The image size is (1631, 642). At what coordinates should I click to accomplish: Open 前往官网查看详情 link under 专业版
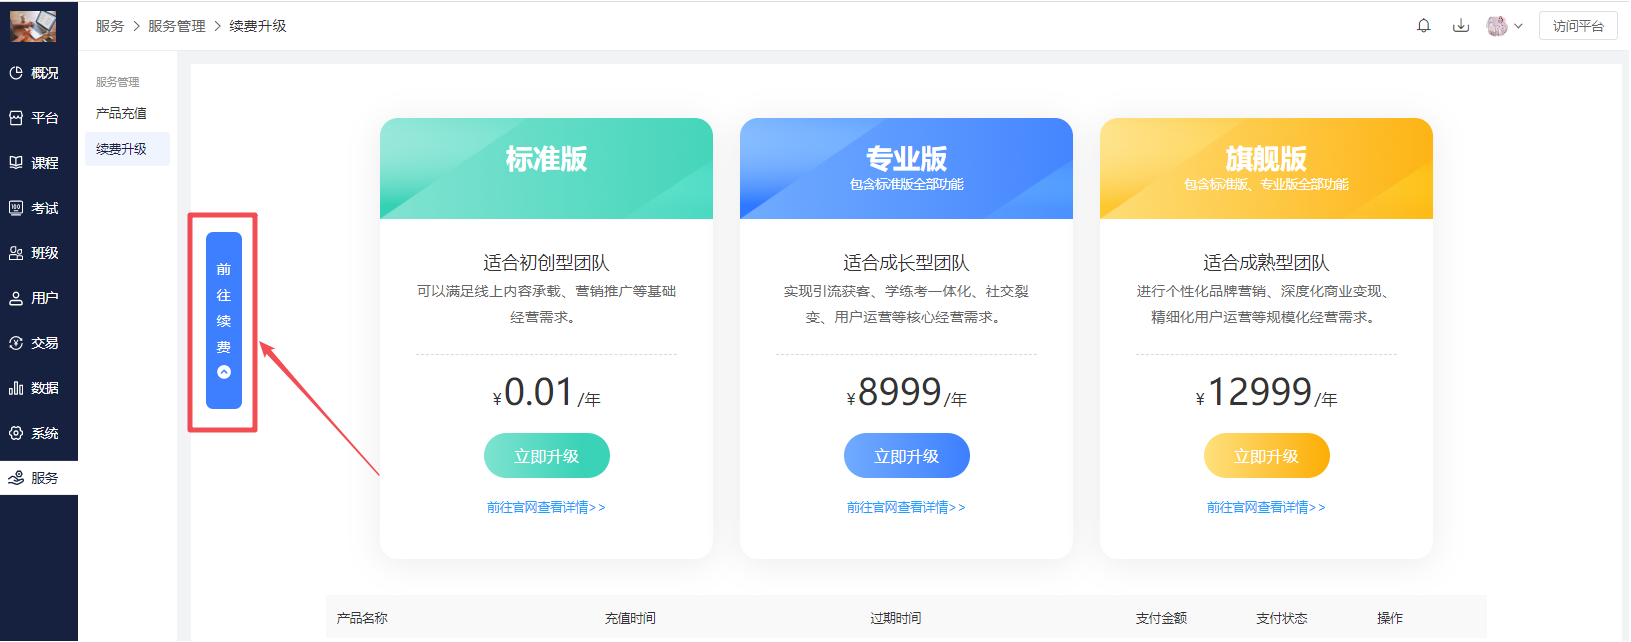pyautogui.click(x=906, y=507)
